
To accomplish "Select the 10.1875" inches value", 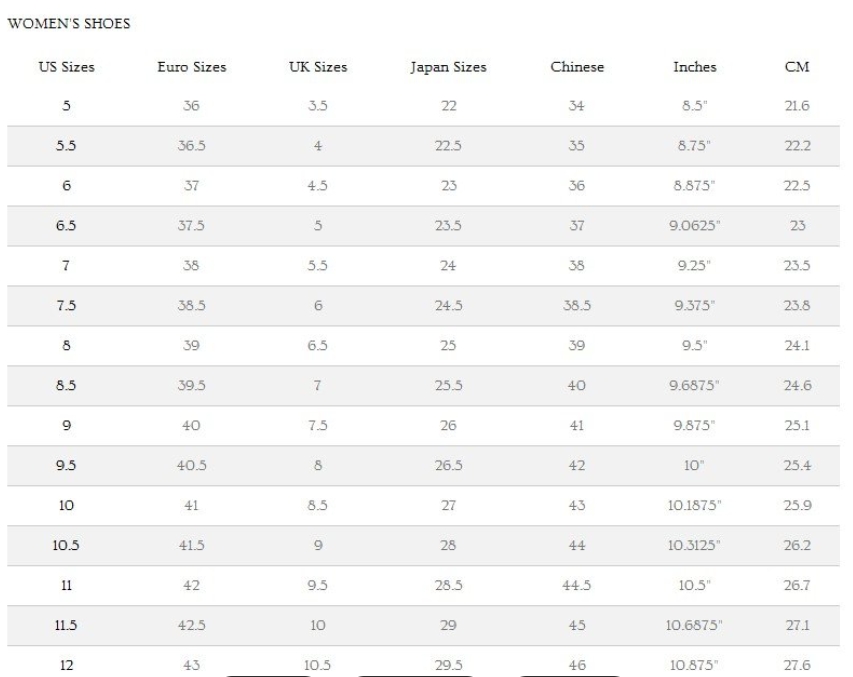I will click(694, 506).
